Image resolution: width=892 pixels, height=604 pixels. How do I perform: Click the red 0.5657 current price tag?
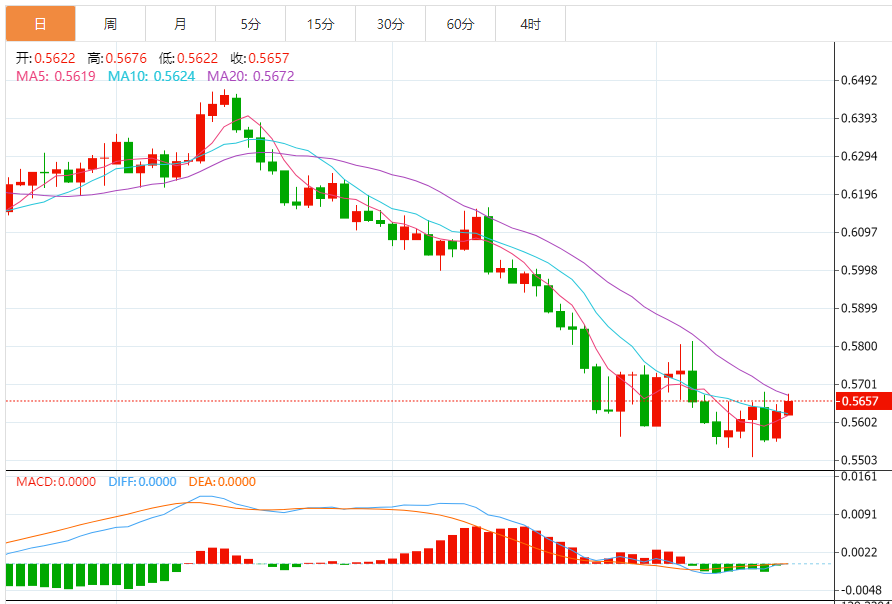860,401
